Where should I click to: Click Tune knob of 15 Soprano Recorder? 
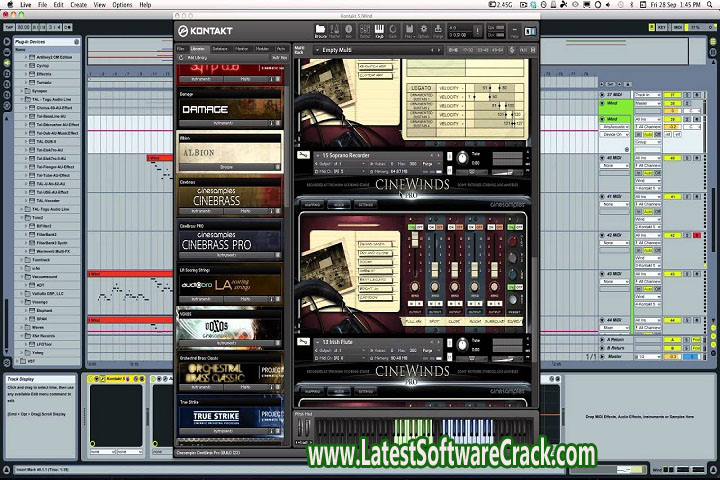[x=462, y=159]
